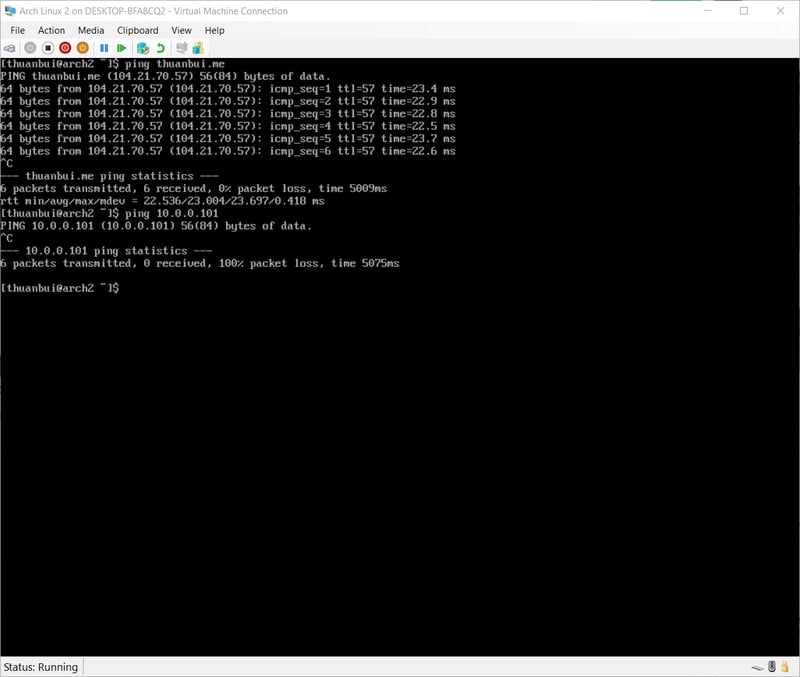Click the Revert checkpoint icon
800x677 pixels.
[161, 47]
